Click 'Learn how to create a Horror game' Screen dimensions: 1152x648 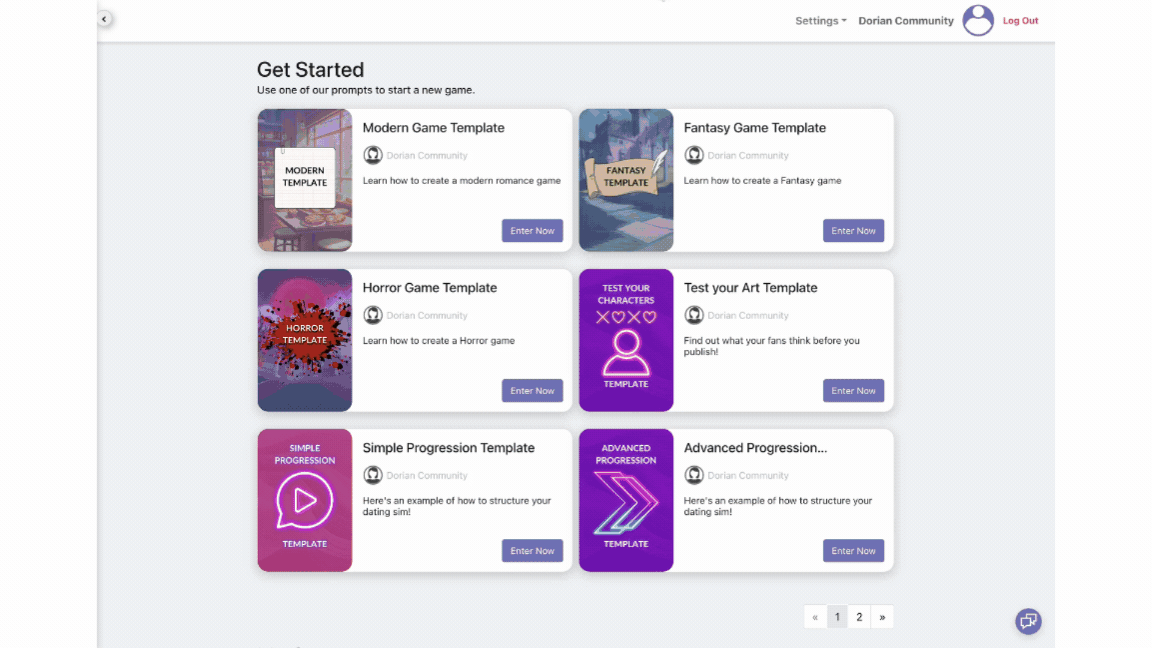(439, 341)
